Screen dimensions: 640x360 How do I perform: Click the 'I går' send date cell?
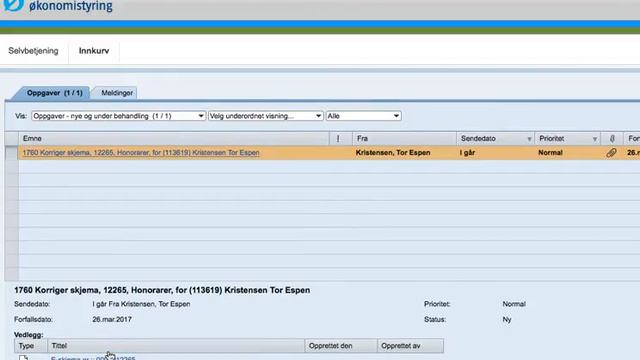(x=467, y=153)
